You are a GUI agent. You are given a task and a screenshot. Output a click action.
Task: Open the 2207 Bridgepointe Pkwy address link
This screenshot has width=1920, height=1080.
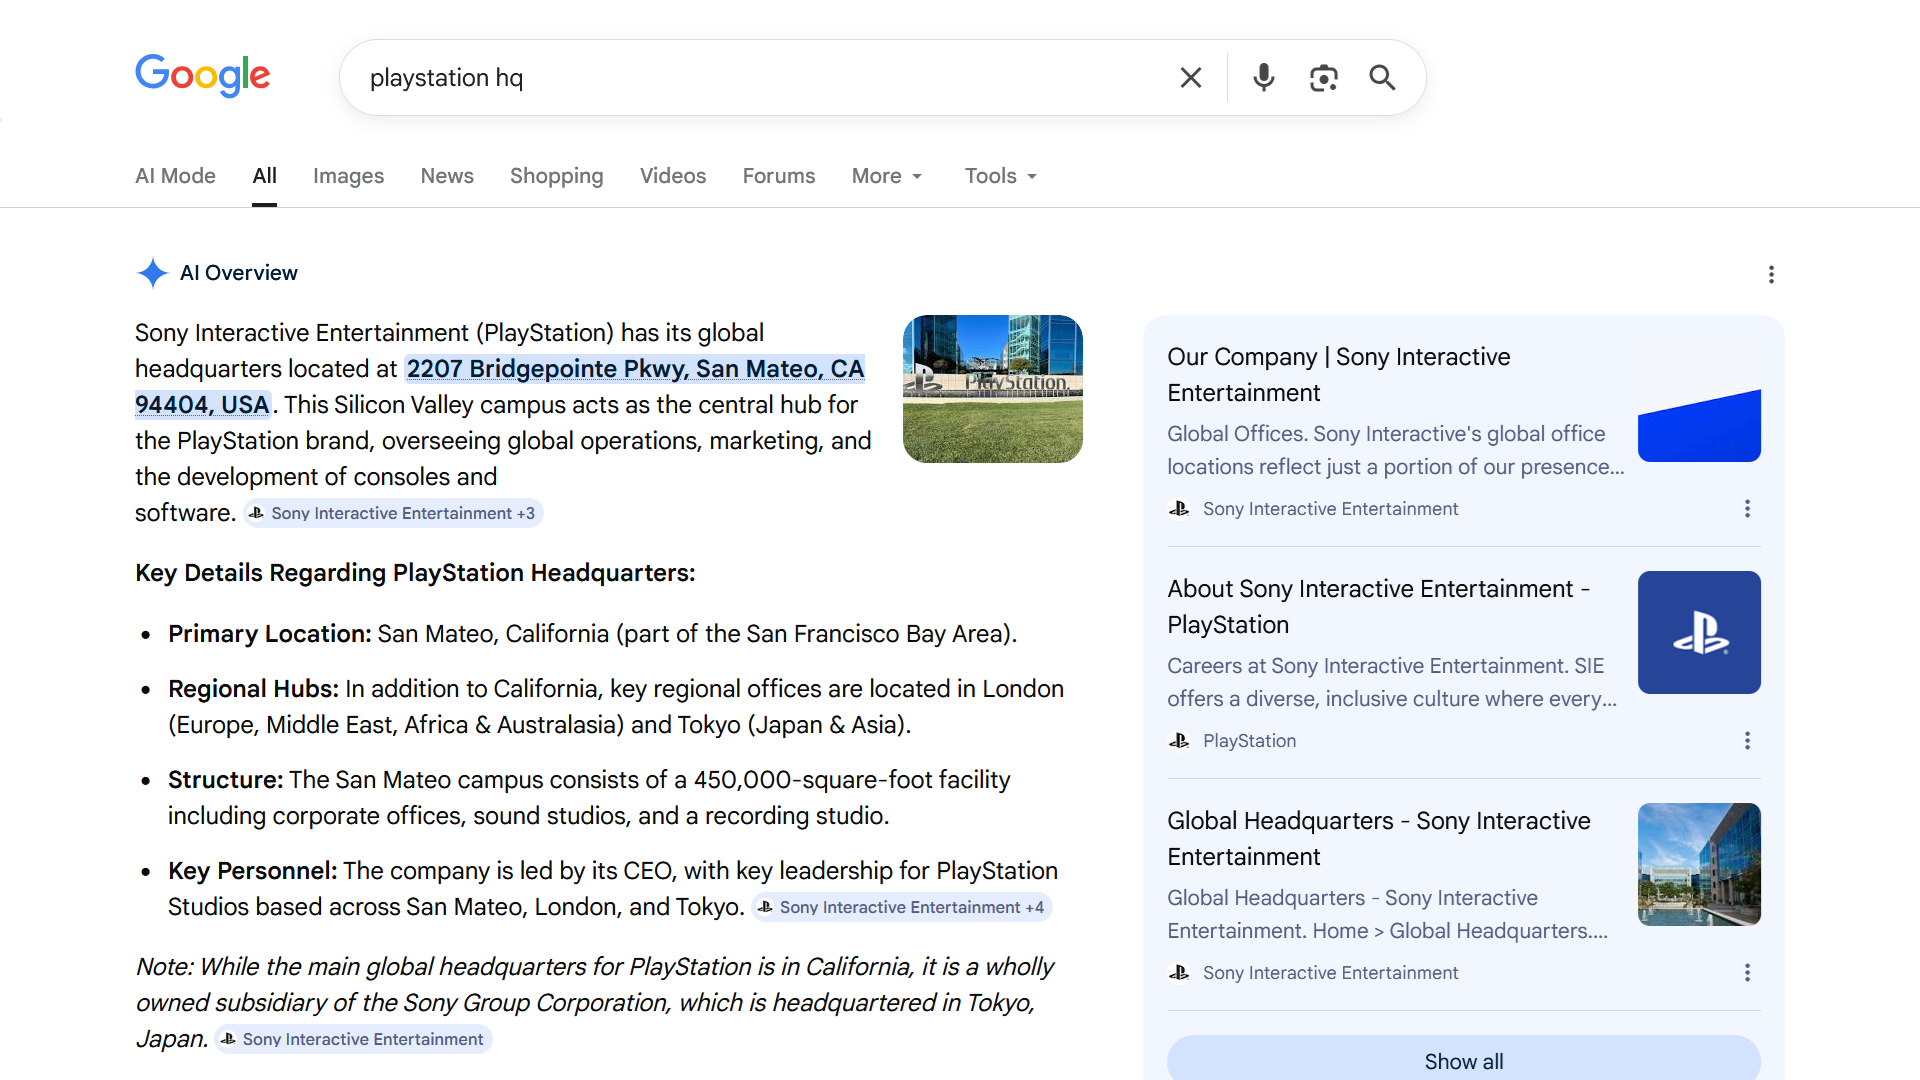[634, 369]
